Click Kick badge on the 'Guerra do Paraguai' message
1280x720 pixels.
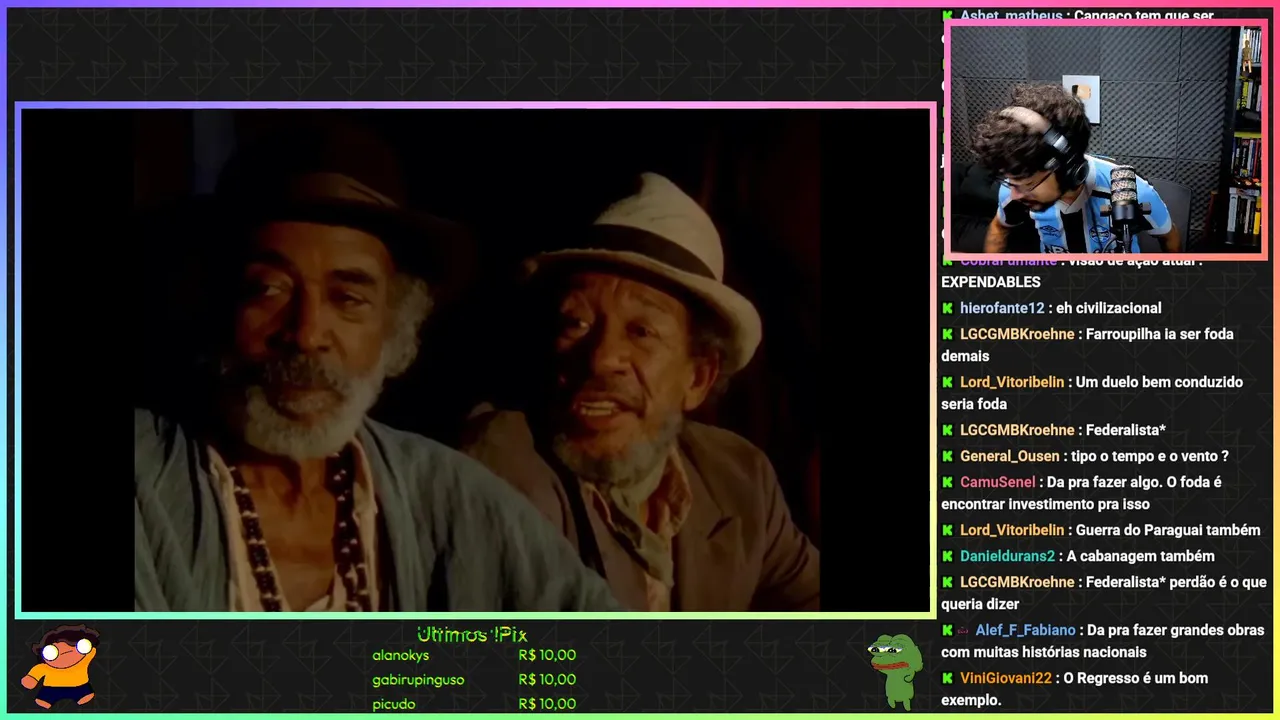coord(947,530)
